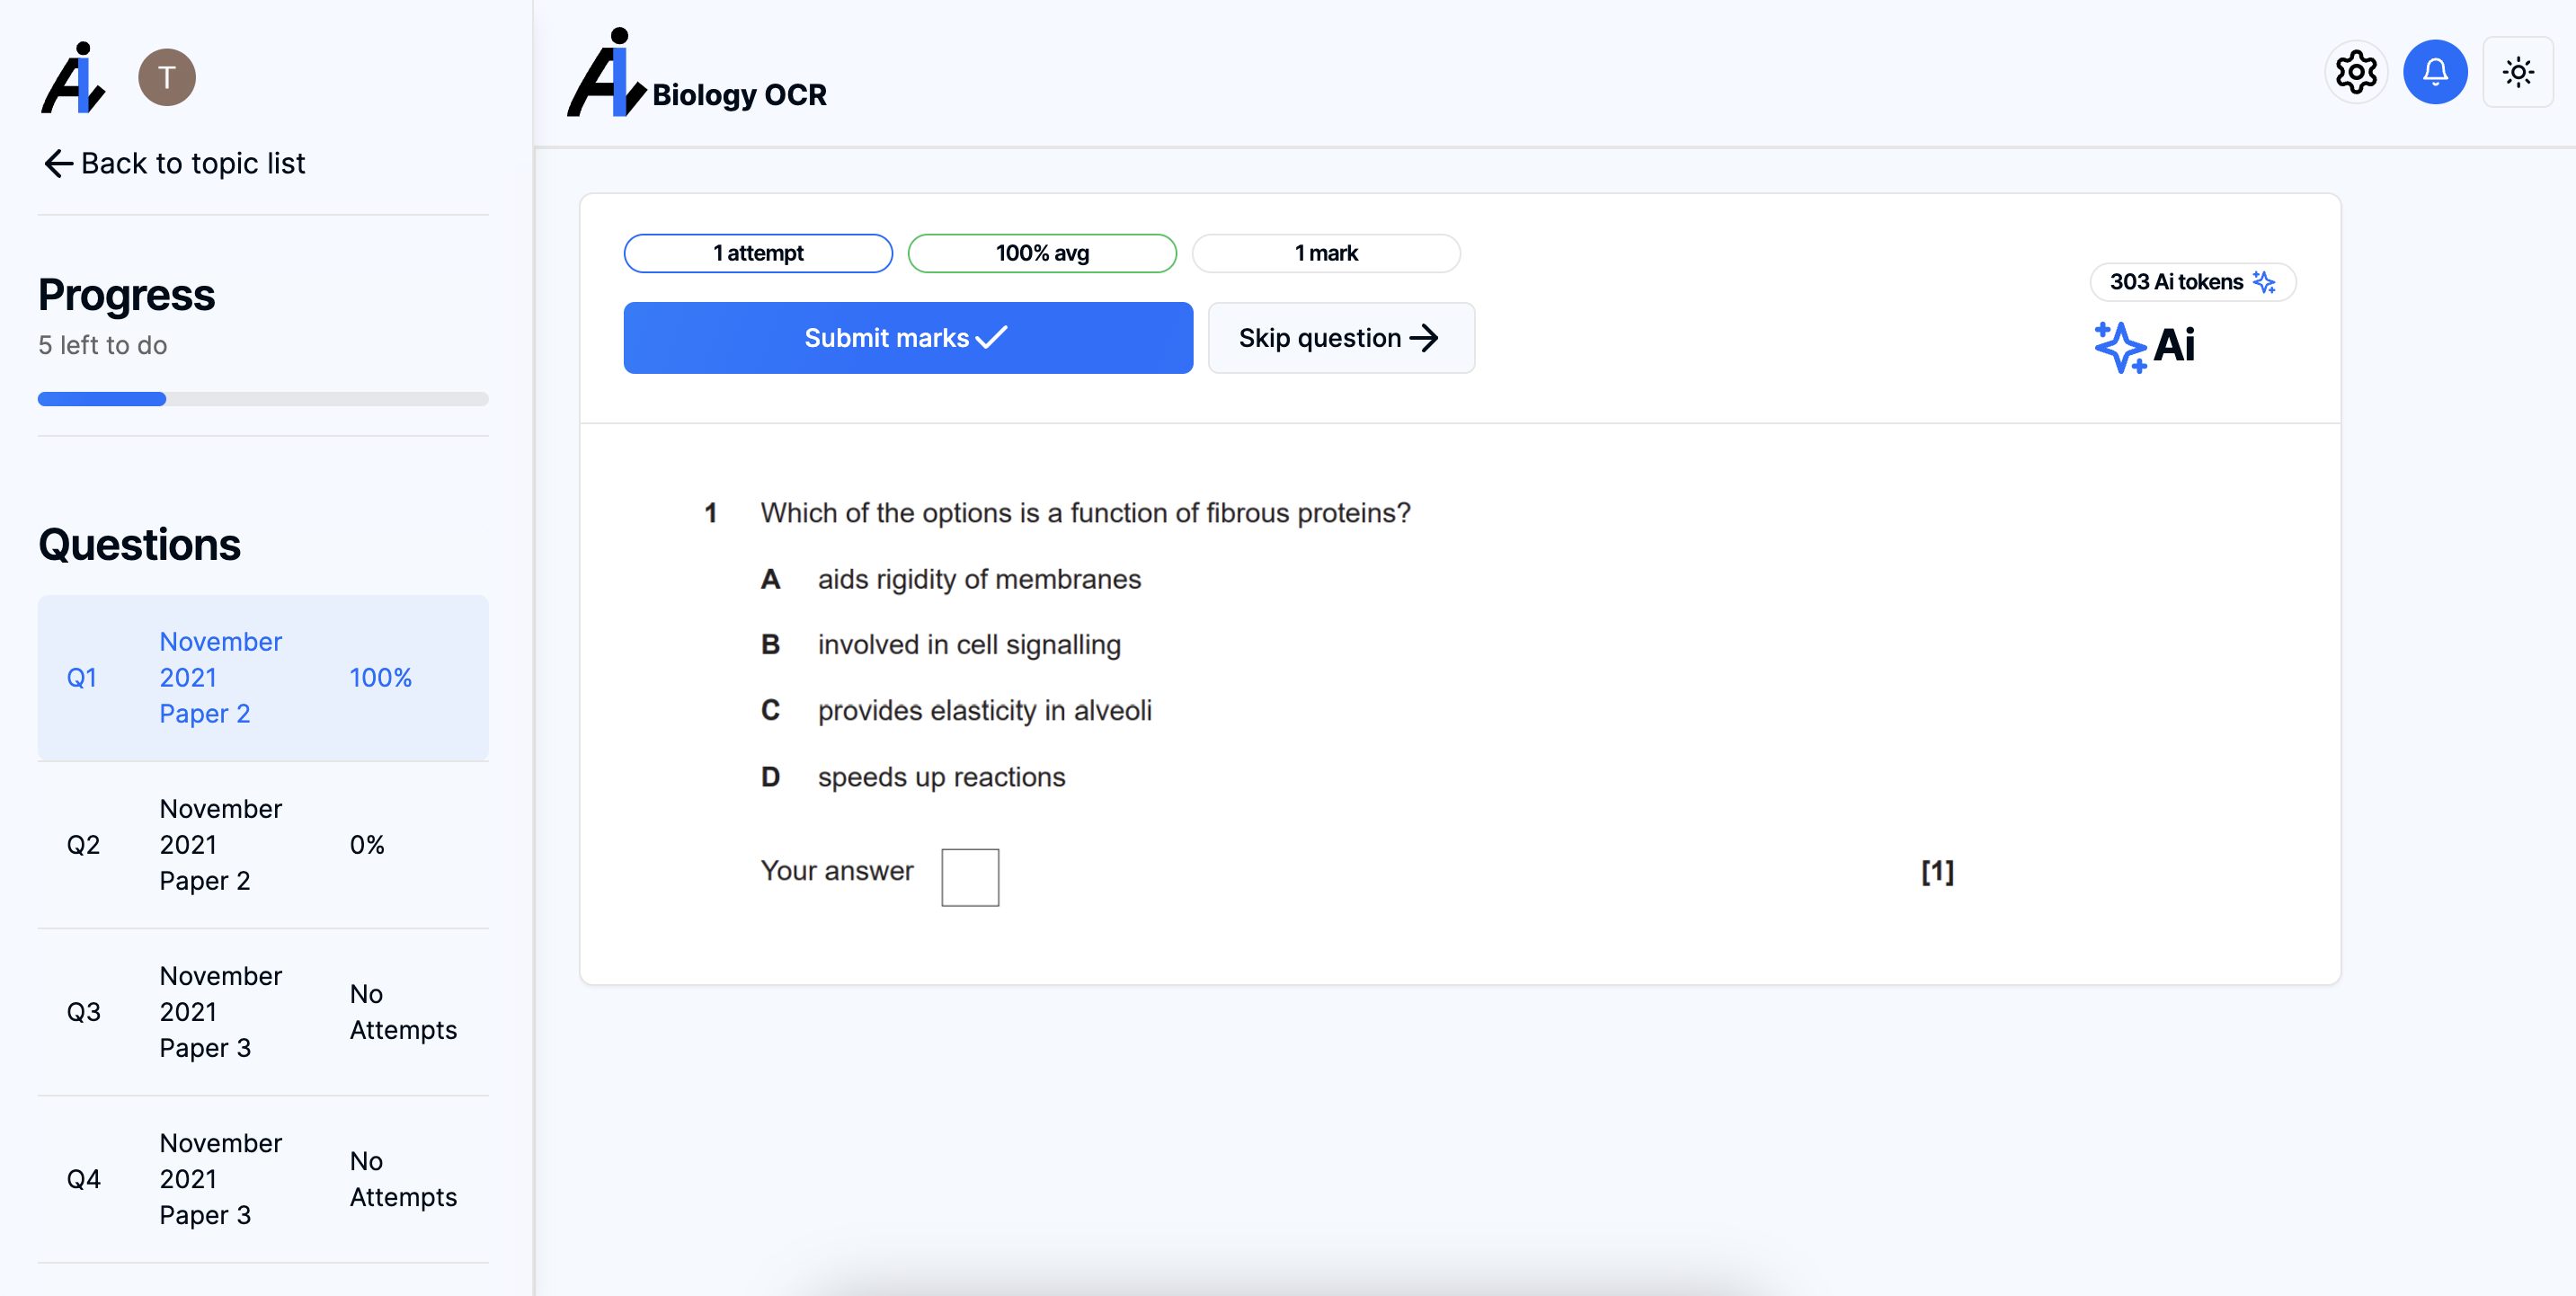Go back to topic list

coord(175,163)
